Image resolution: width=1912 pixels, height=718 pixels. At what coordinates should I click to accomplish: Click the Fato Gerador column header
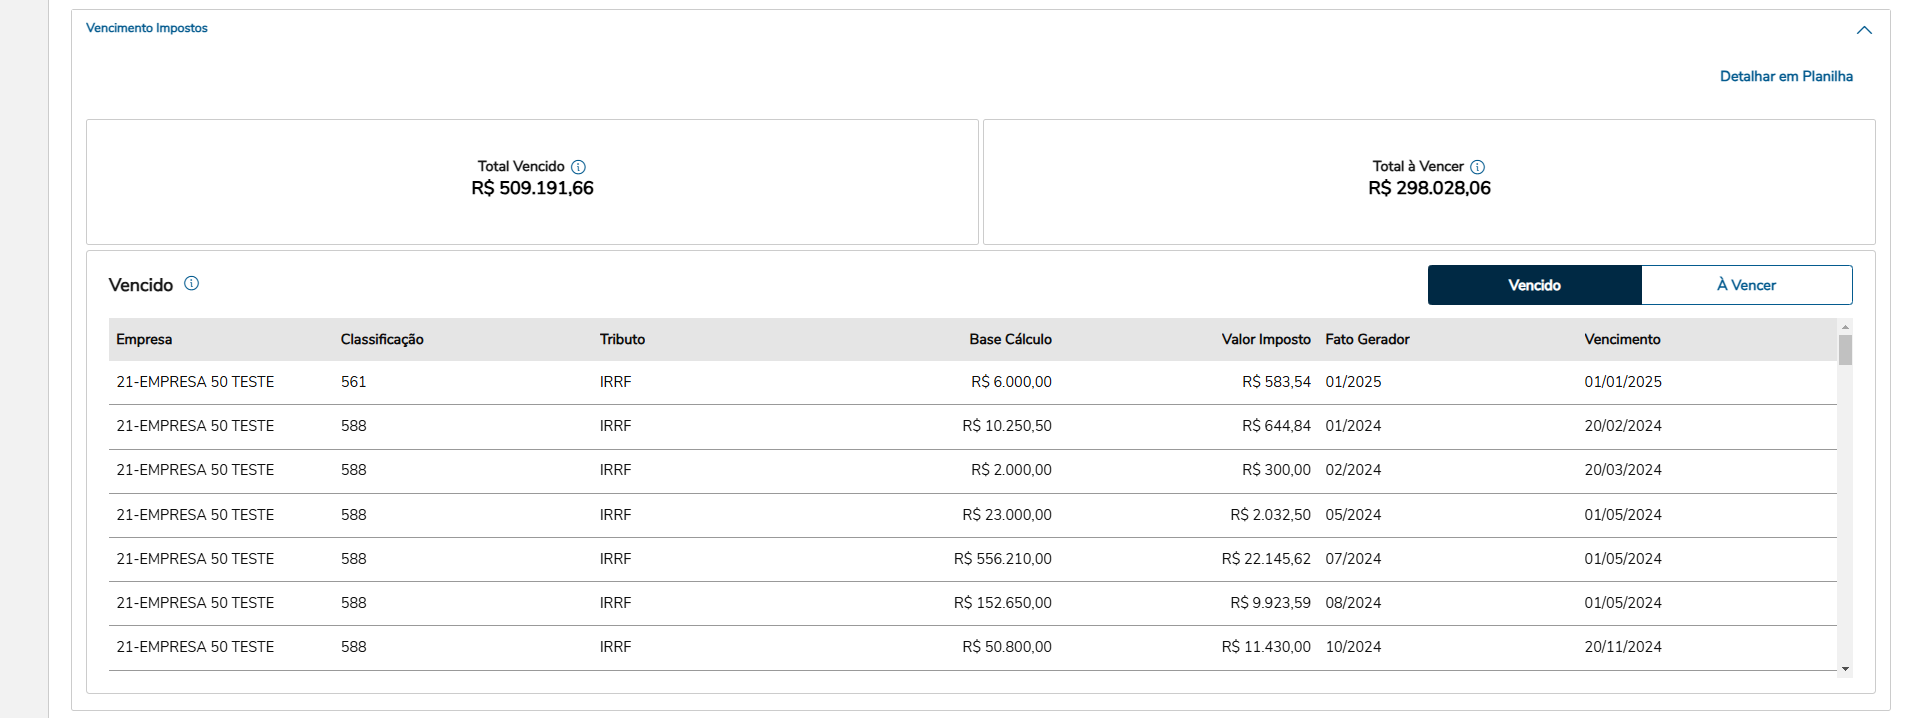(1367, 340)
